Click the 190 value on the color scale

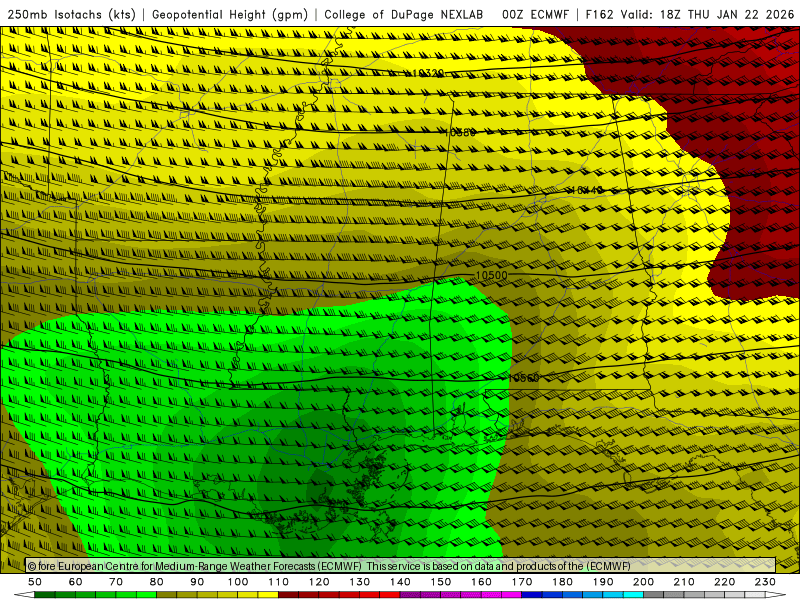pos(603,582)
